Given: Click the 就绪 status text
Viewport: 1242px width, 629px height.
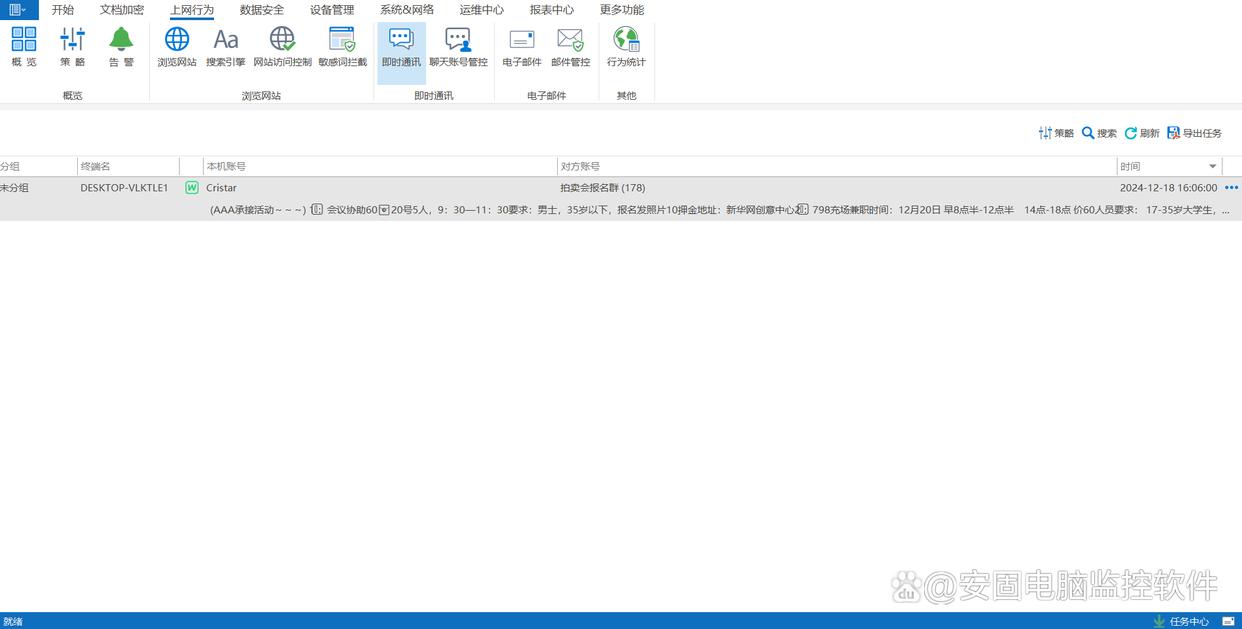Looking at the screenshot, I should (x=12, y=621).
